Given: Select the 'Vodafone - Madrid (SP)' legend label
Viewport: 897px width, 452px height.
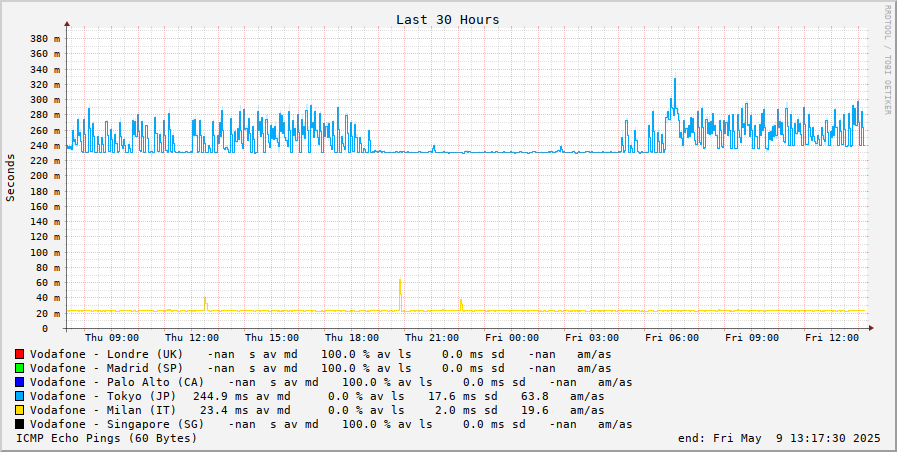Looking at the screenshot, I should [107, 368].
